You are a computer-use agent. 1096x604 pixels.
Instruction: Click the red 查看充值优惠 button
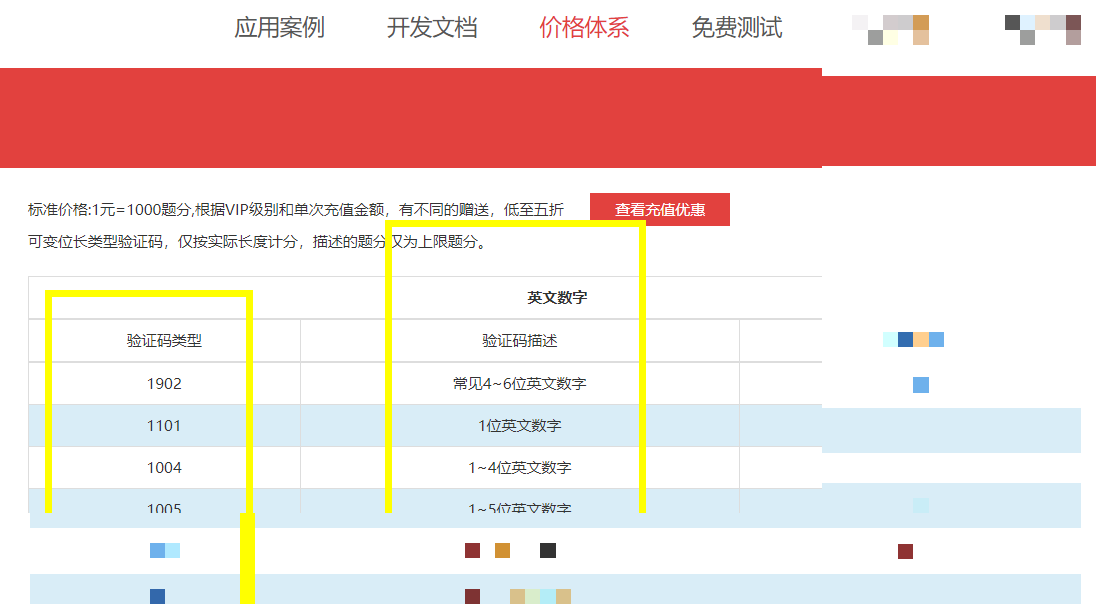click(x=660, y=210)
